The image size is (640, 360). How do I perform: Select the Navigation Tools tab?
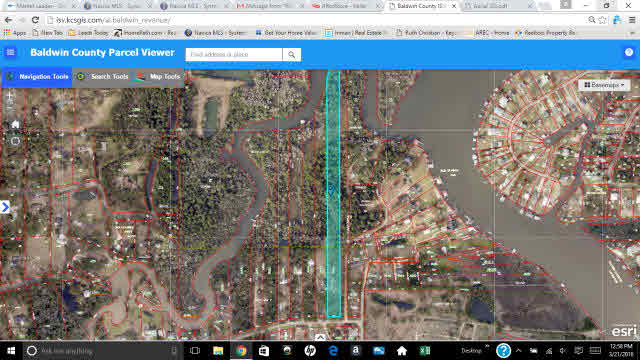37,77
